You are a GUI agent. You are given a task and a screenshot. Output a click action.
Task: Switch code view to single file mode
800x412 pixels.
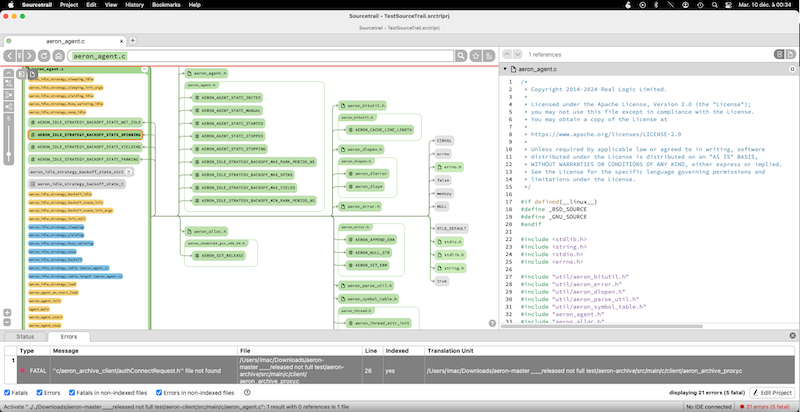pyautogui.click(x=790, y=54)
